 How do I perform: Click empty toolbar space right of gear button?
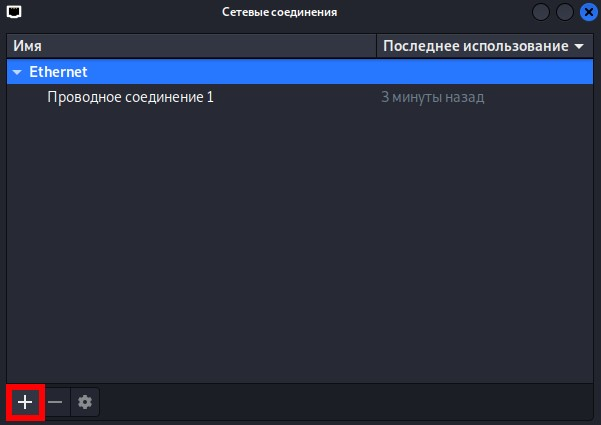tap(345, 402)
